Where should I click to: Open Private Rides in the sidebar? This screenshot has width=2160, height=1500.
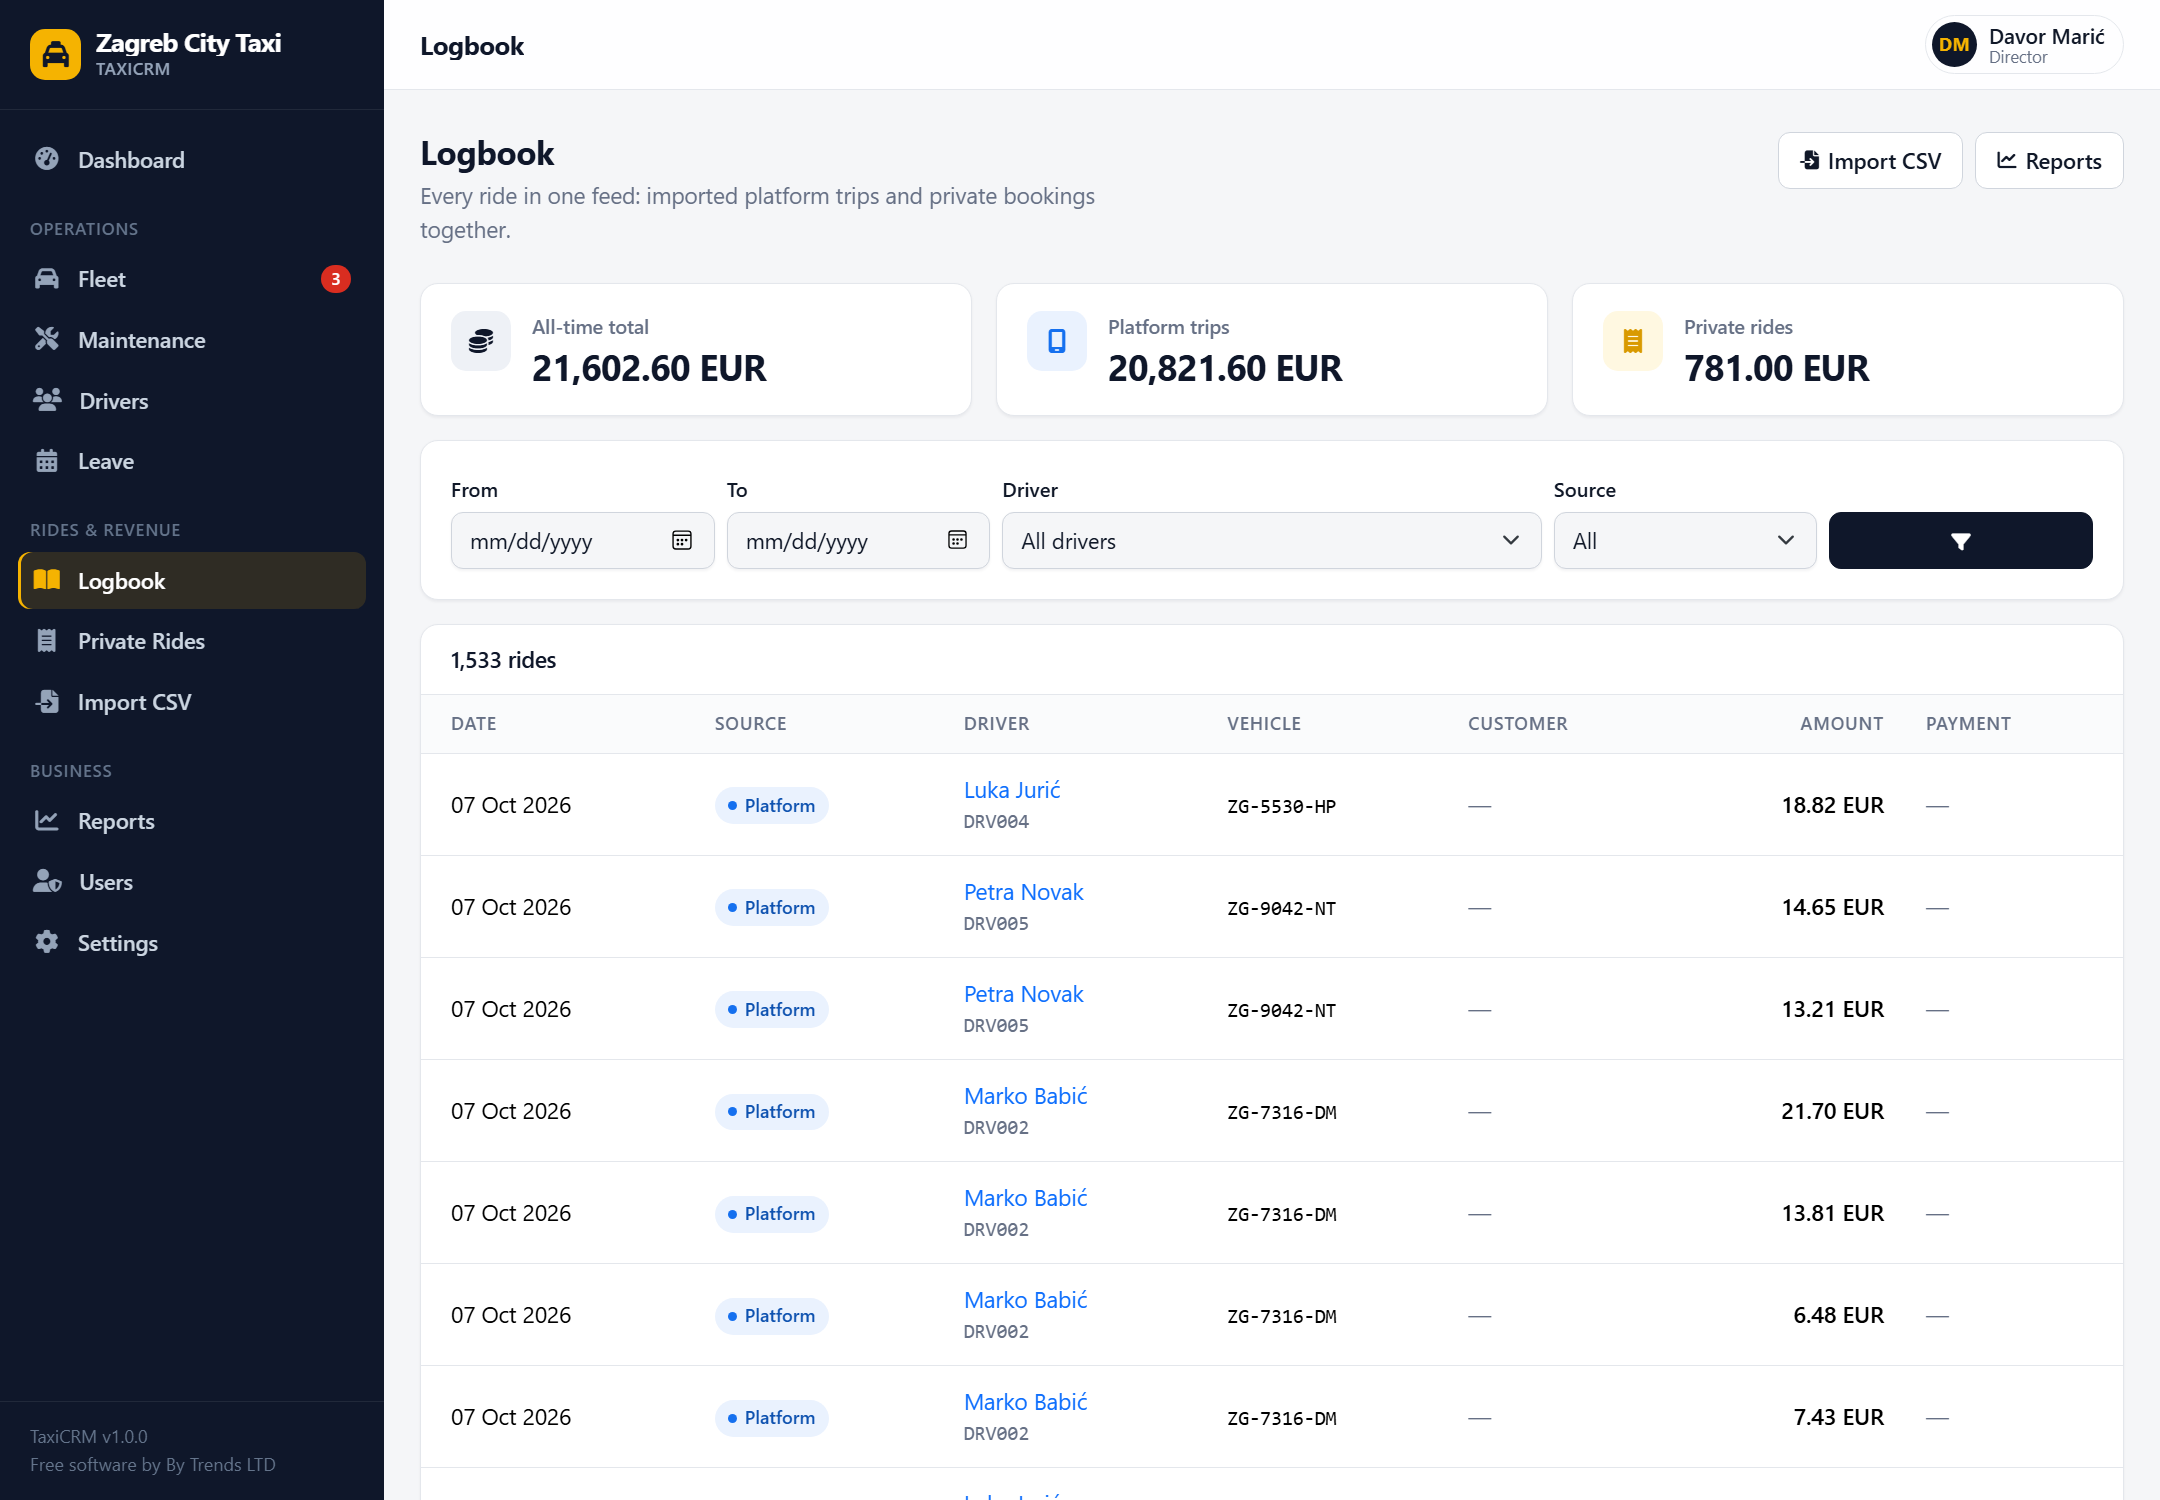tap(192, 641)
